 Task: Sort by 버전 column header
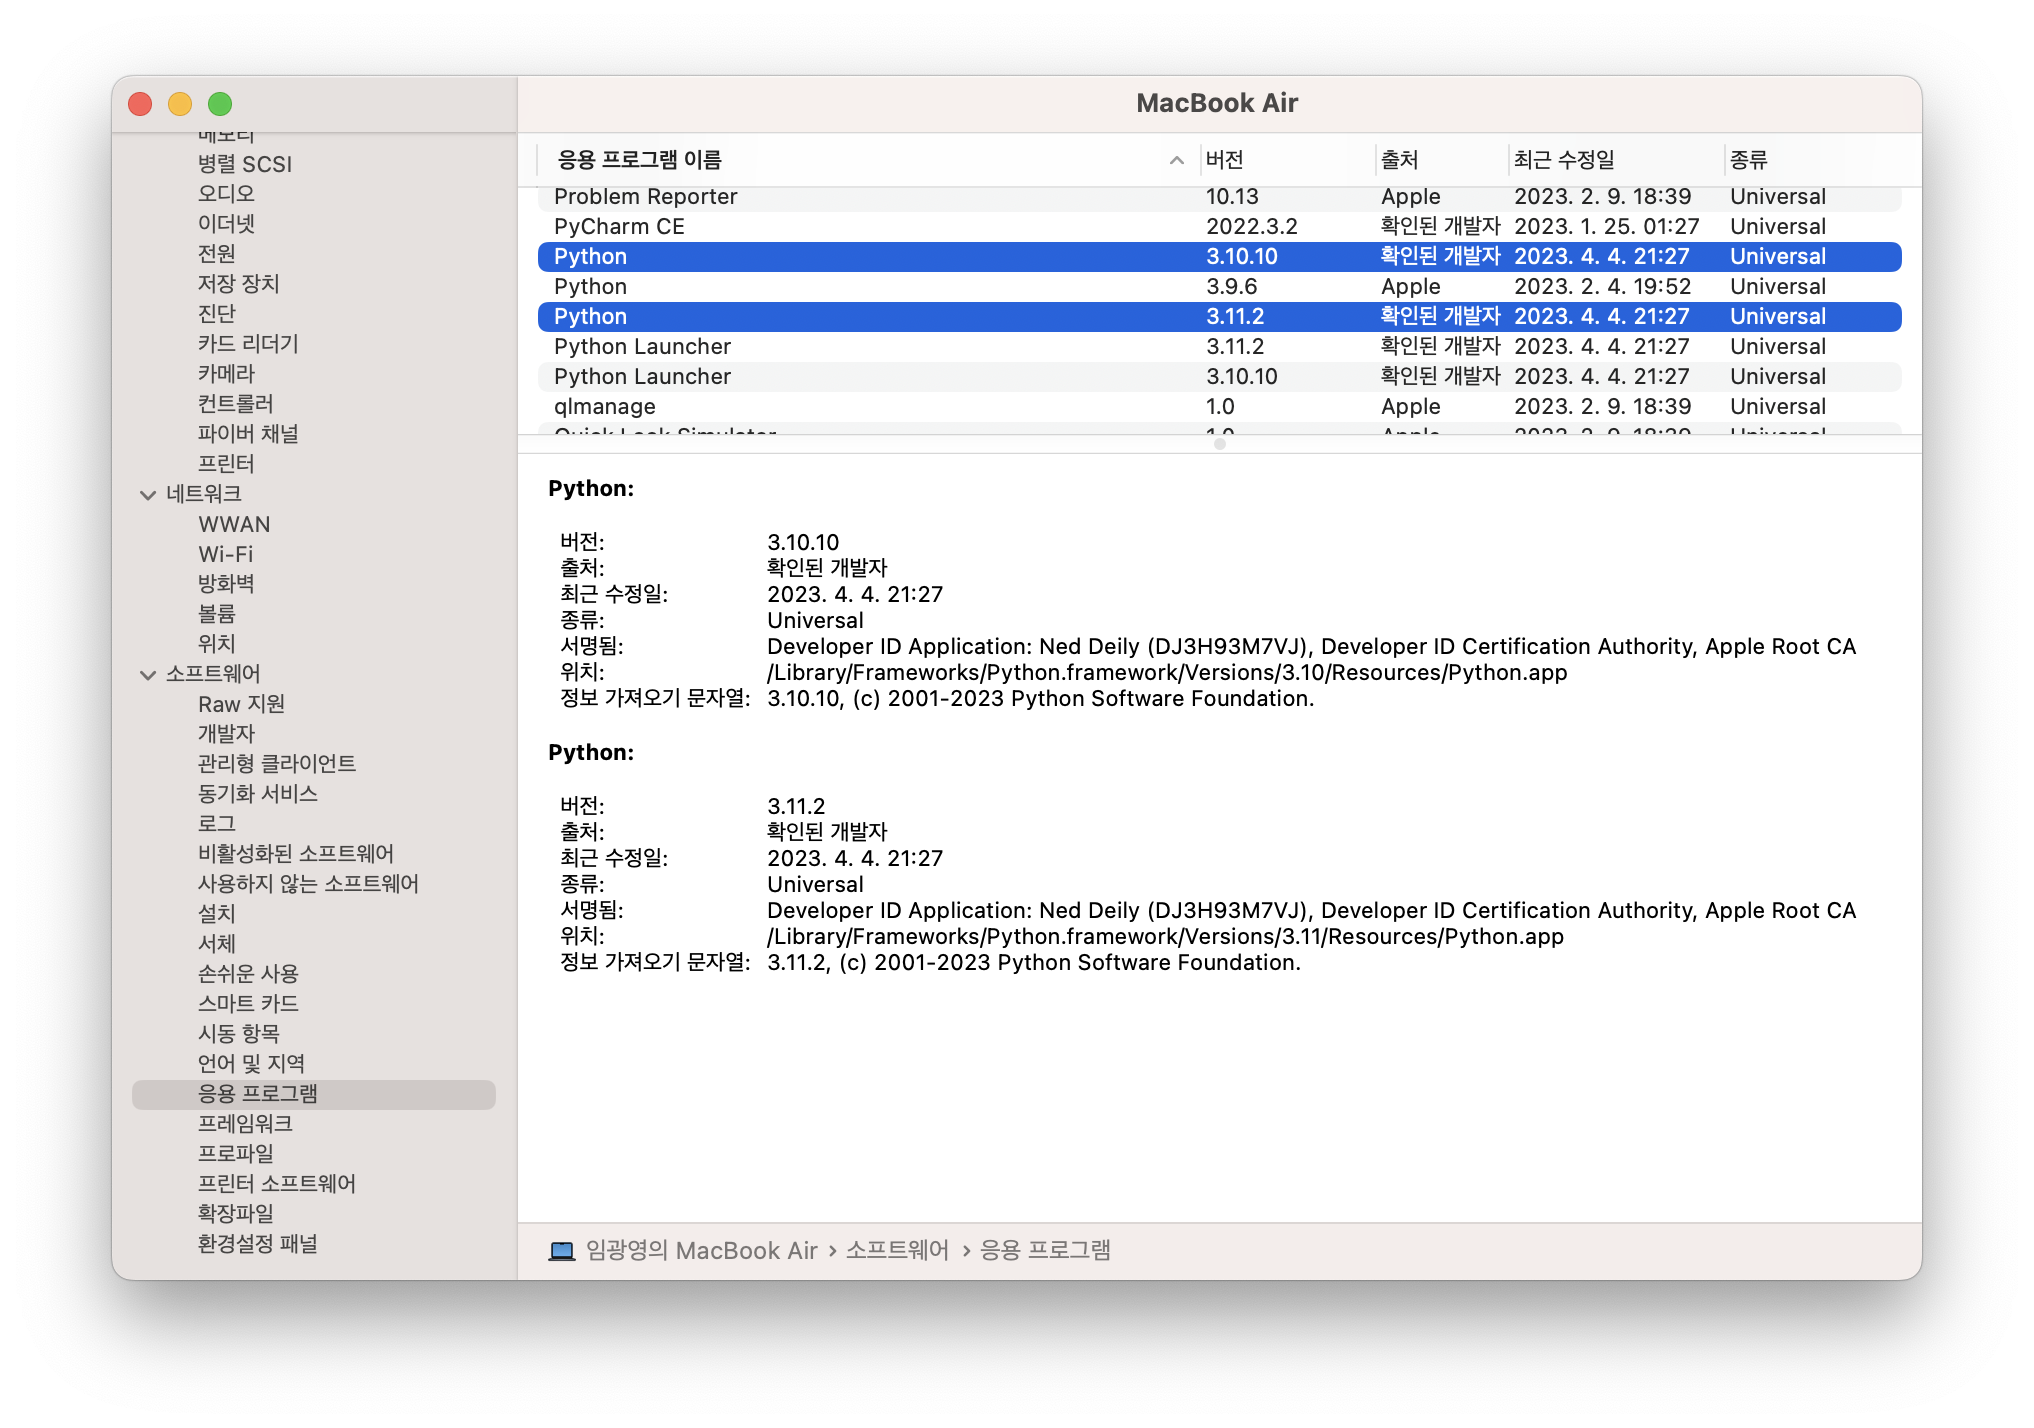coord(1225,160)
